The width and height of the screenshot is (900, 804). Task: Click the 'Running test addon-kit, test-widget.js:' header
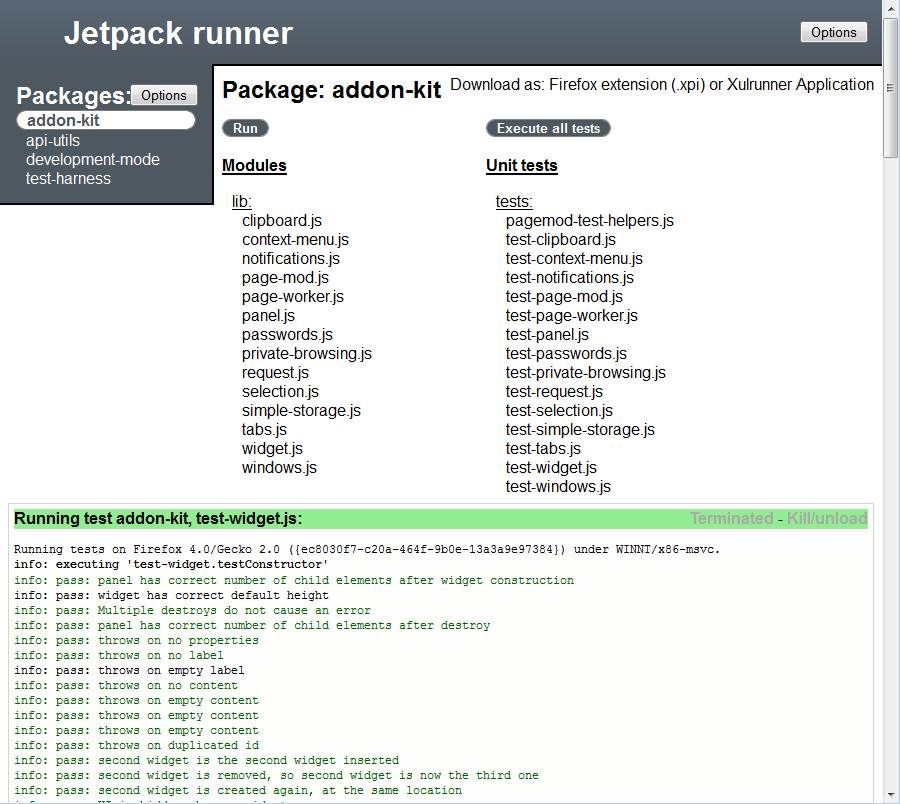pos(158,518)
